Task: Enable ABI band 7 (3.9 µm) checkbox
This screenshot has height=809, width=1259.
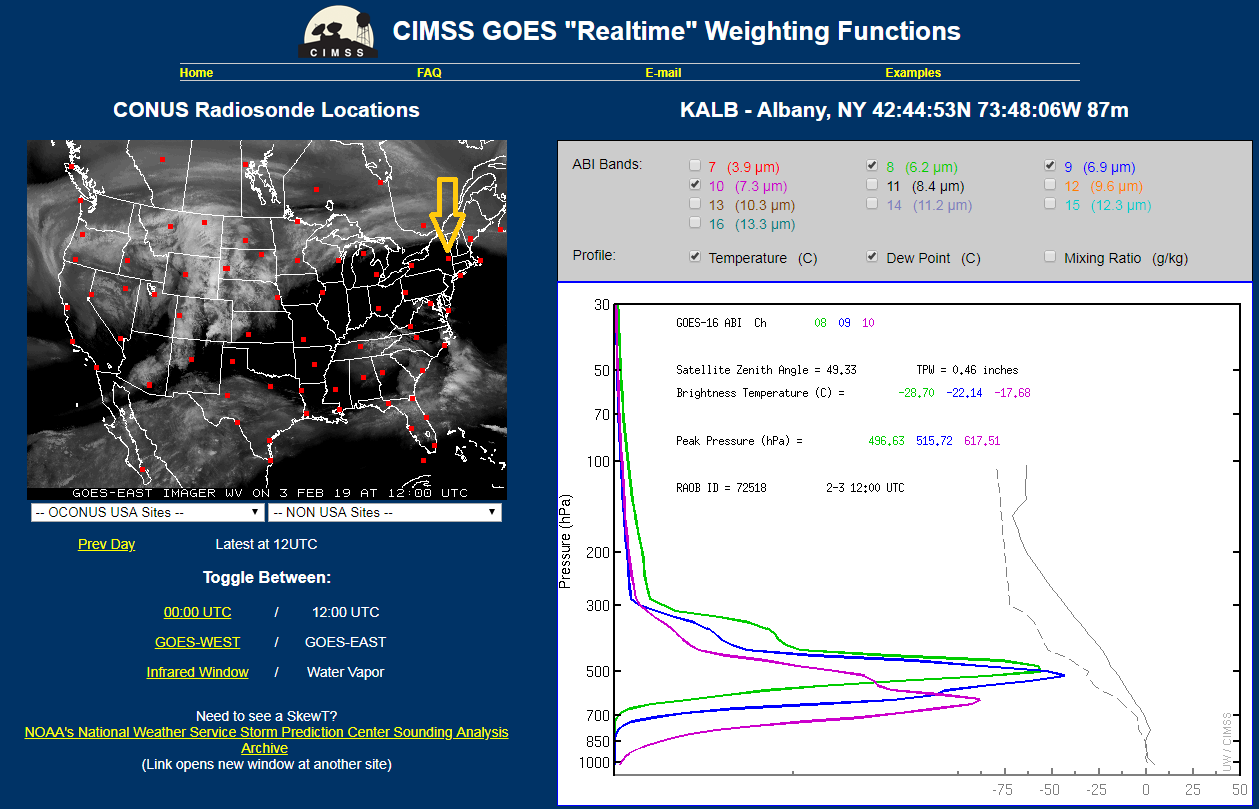Action: tap(695, 167)
